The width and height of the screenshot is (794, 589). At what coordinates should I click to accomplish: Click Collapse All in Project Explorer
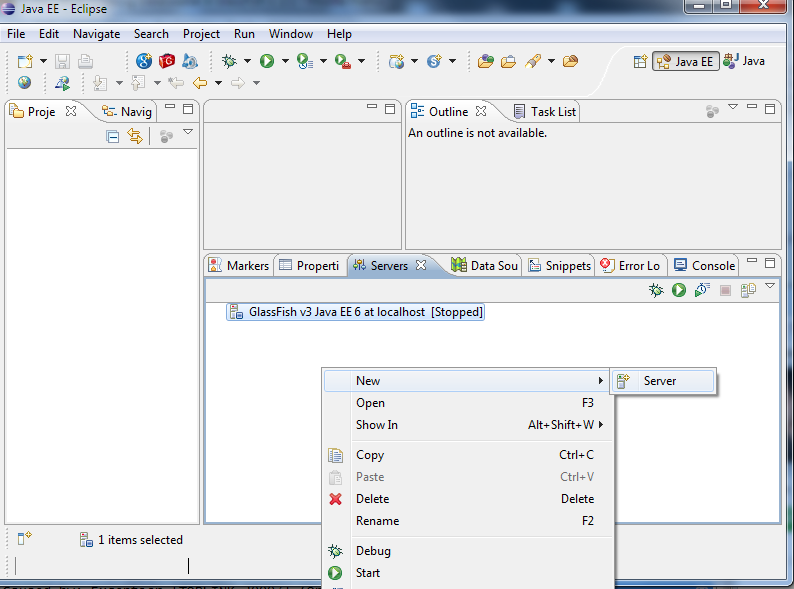point(113,136)
